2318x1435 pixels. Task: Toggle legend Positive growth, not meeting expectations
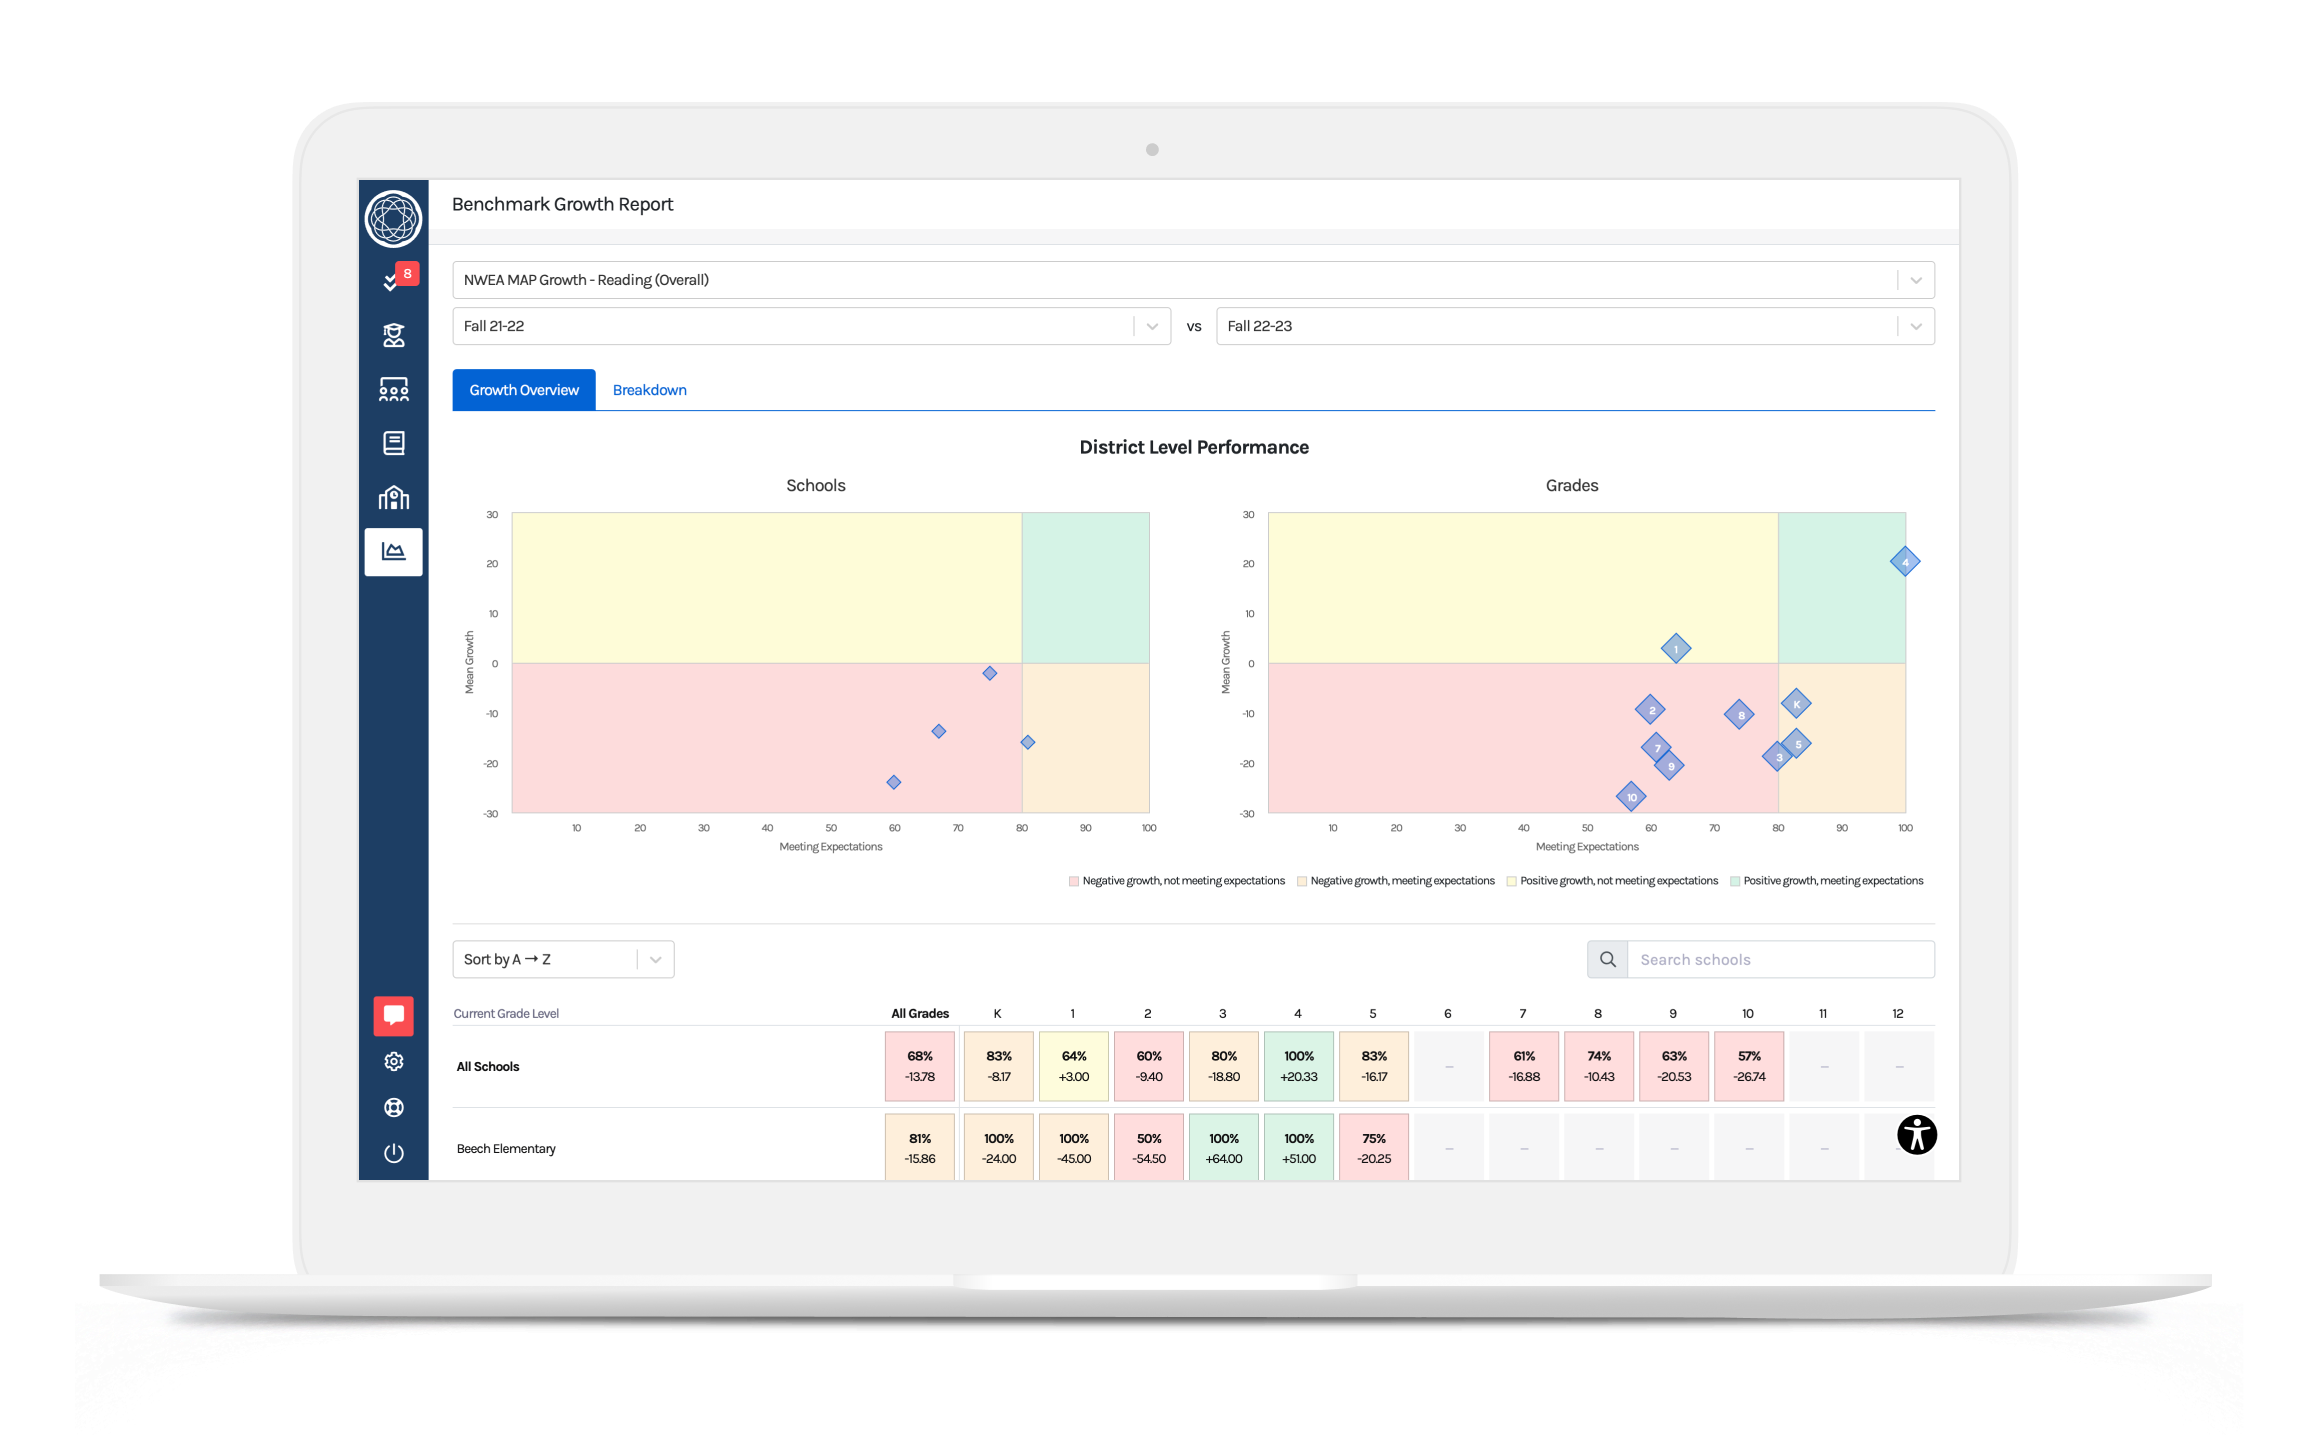(x=1612, y=881)
